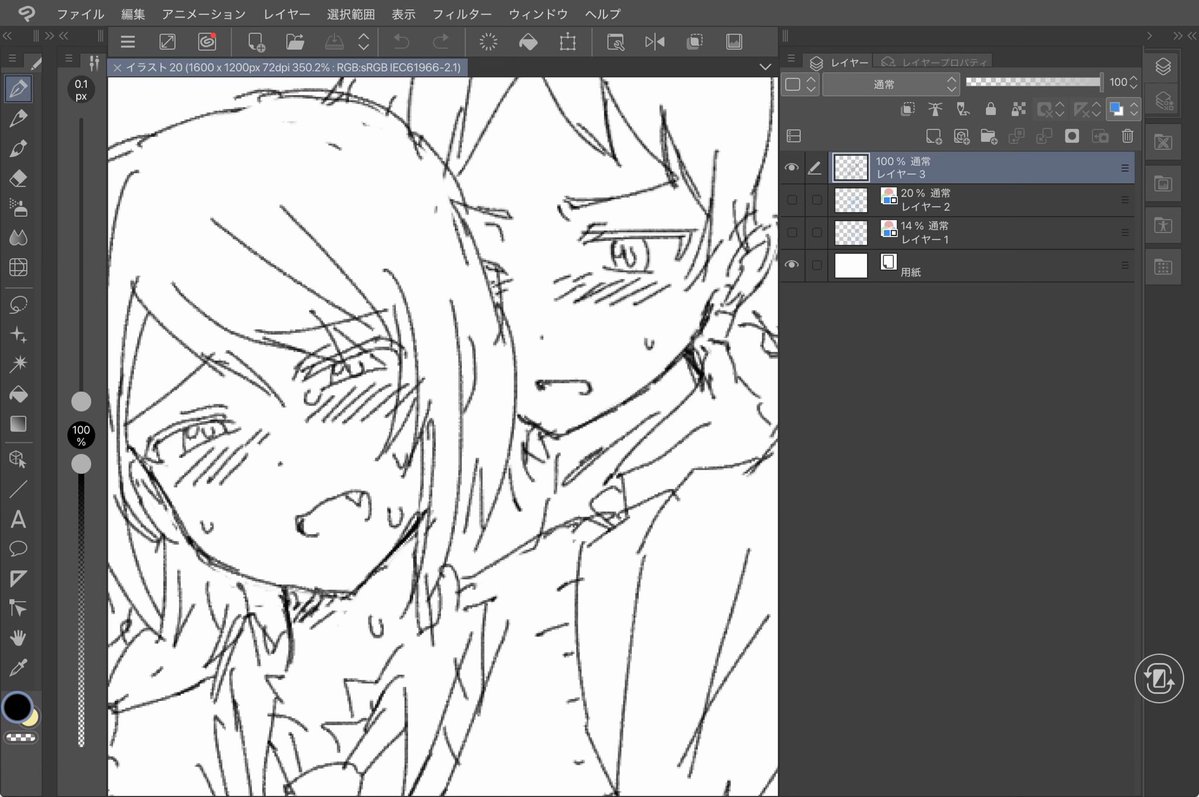The width and height of the screenshot is (1199, 797).
Task: Toggle Clip to layer below
Action: point(908,109)
